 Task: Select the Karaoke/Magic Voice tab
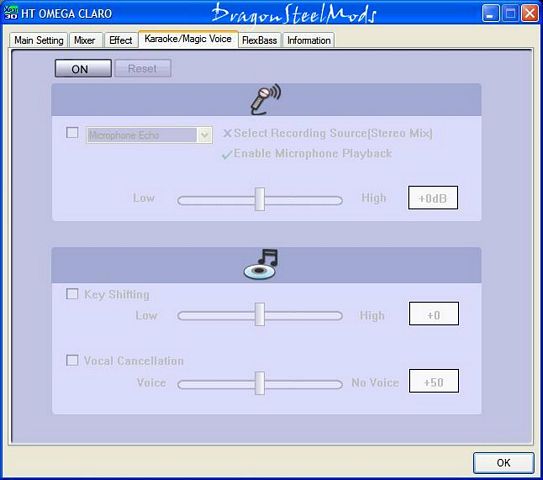[188, 39]
